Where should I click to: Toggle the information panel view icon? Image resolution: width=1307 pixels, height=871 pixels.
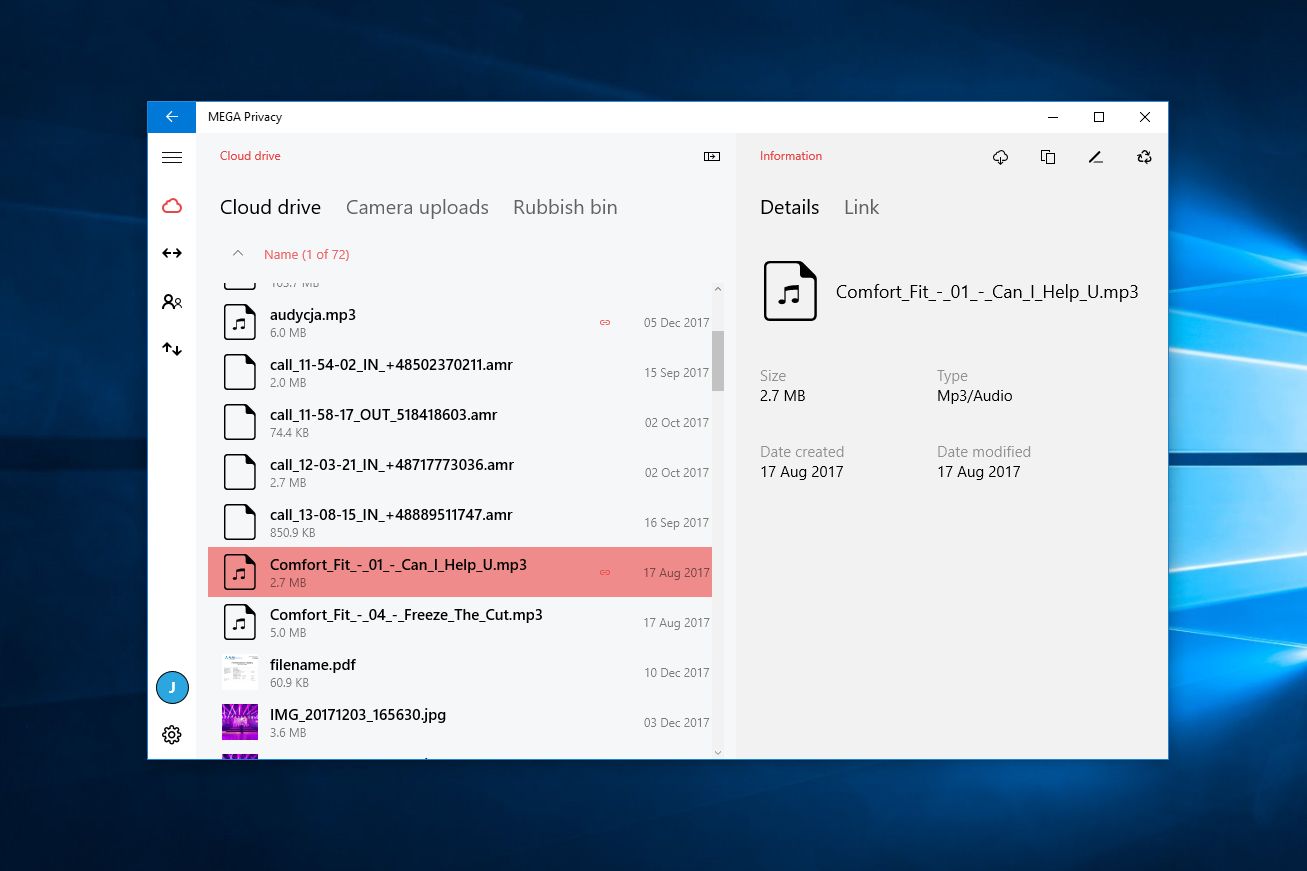[712, 157]
